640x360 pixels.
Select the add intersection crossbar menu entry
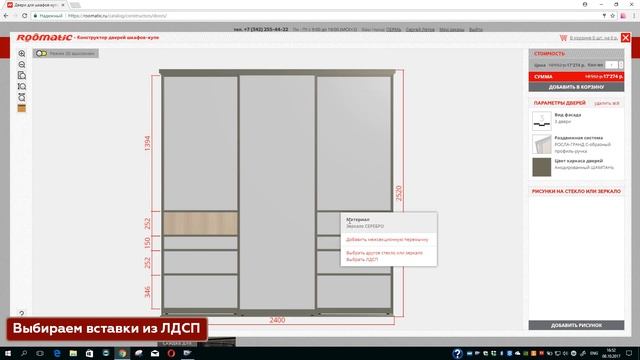tap(387, 240)
